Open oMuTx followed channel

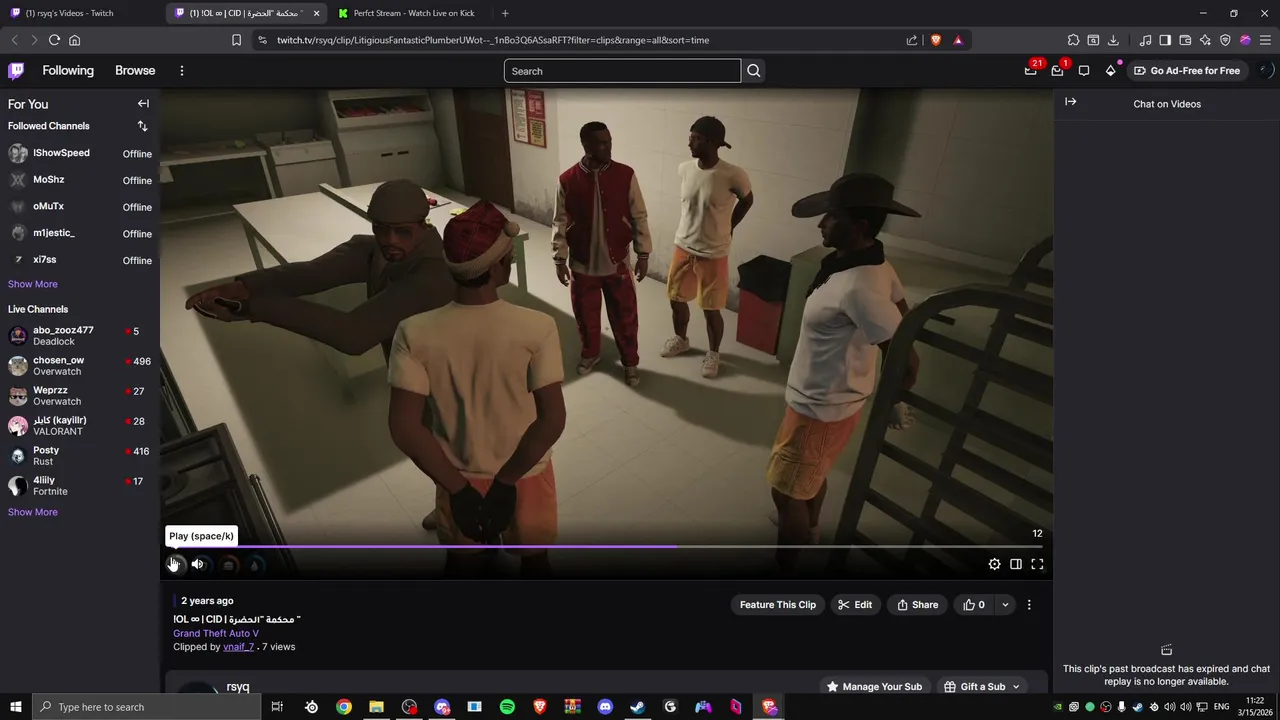(80, 207)
